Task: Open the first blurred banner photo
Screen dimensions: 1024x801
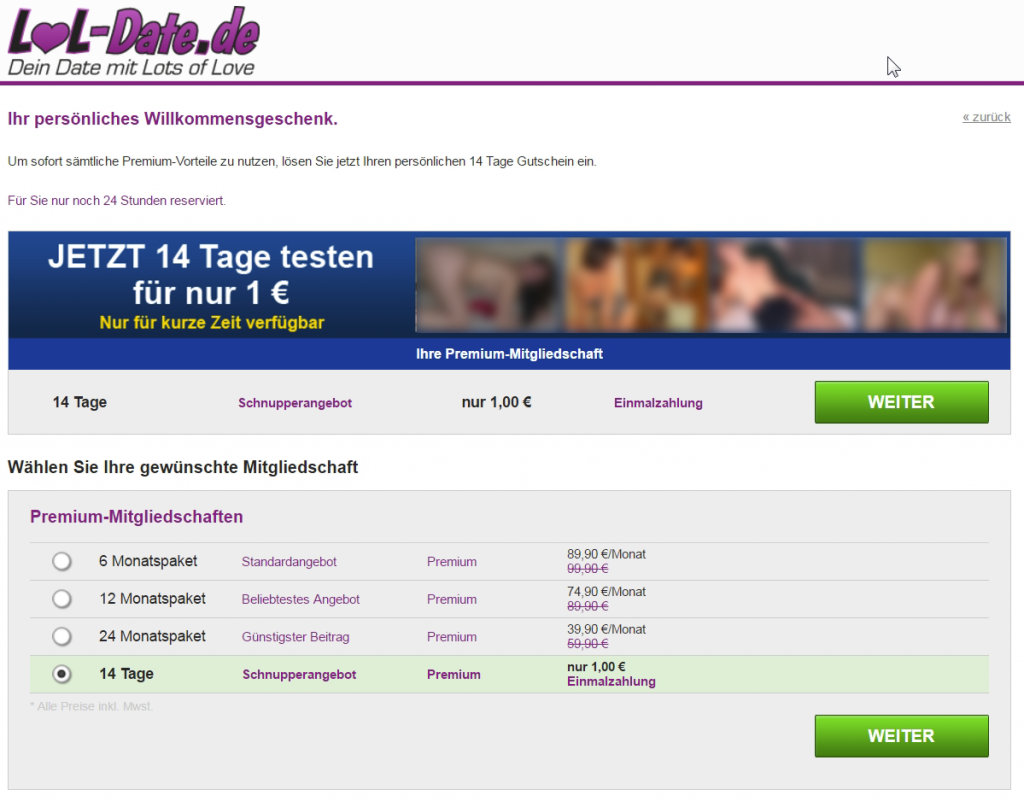Action: point(488,285)
